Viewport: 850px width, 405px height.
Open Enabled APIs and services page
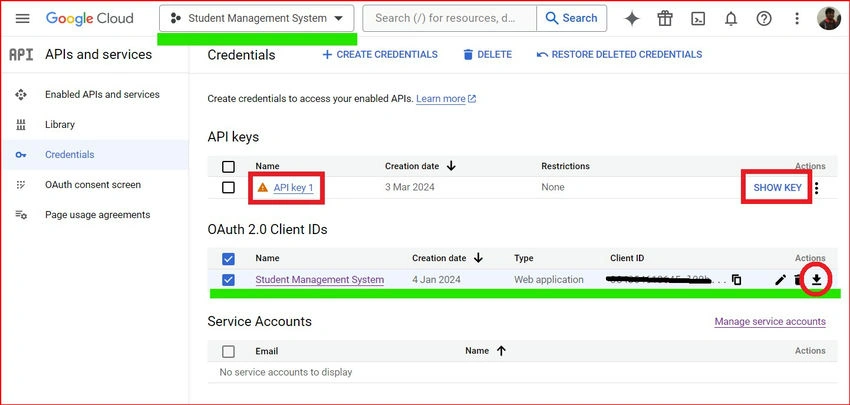102,94
